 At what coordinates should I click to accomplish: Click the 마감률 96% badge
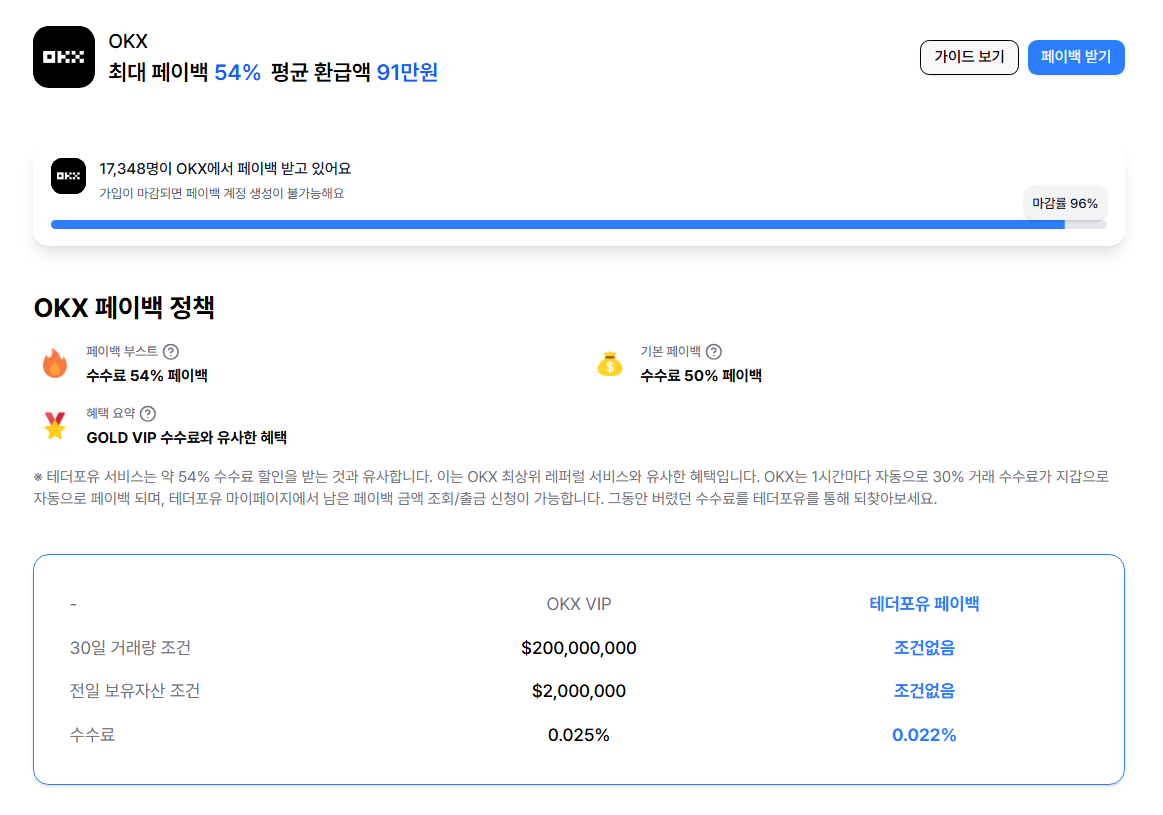(x=1064, y=203)
